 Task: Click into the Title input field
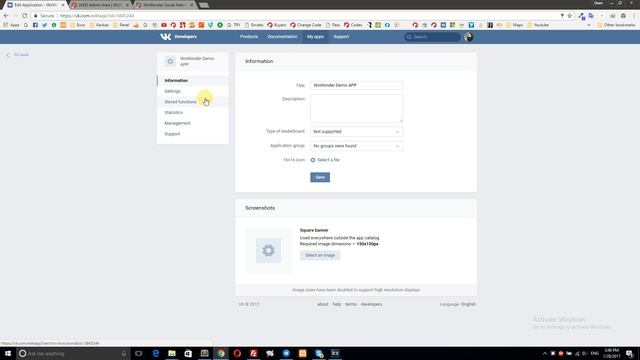(x=356, y=85)
